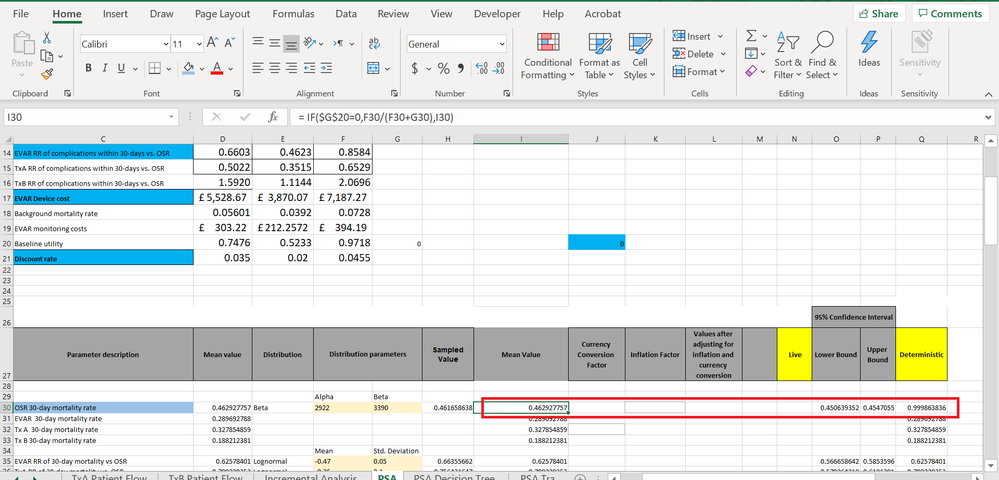Toggle Center horizontal alignment
This screenshot has height=480, width=999.
point(275,68)
